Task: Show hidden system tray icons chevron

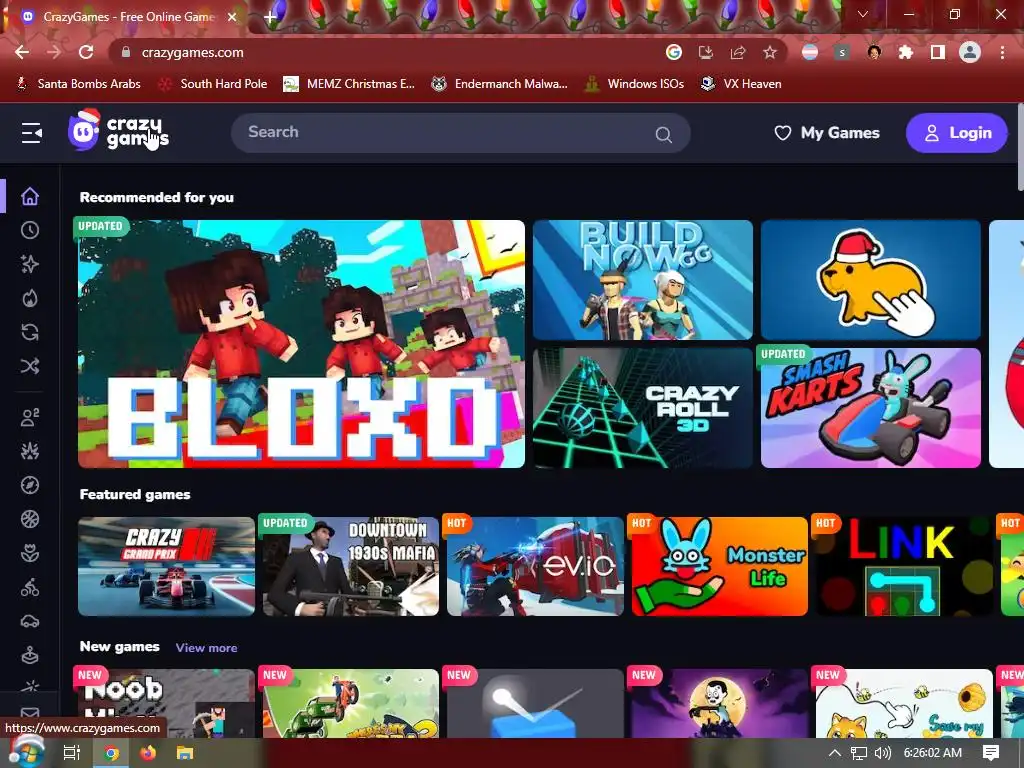Action: (835, 753)
